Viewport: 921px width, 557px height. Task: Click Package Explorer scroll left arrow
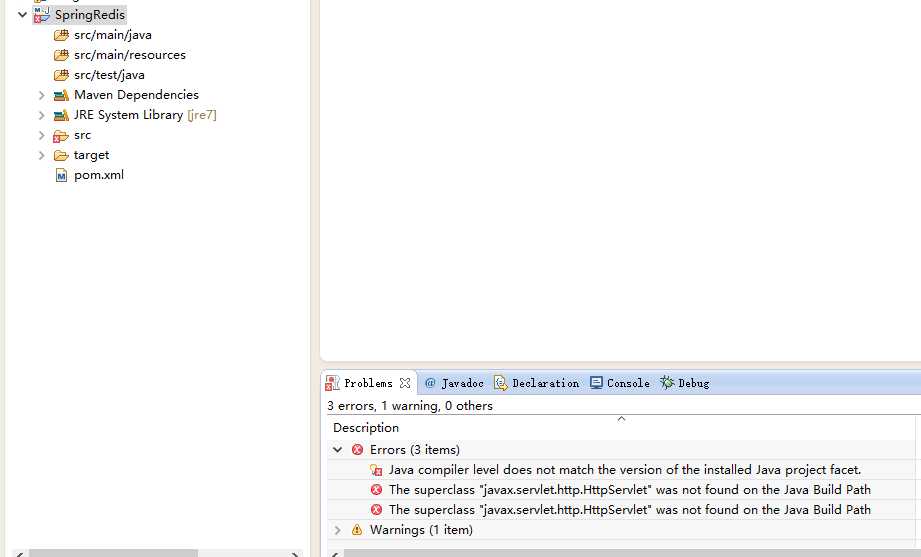pyautogui.click(x=19, y=553)
